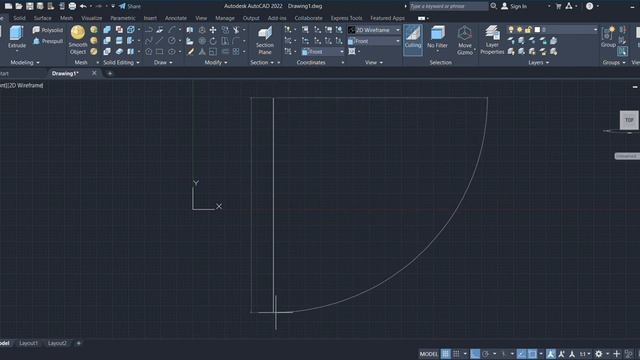
Task: Click the Erase tool in Modify
Action: [191, 52]
